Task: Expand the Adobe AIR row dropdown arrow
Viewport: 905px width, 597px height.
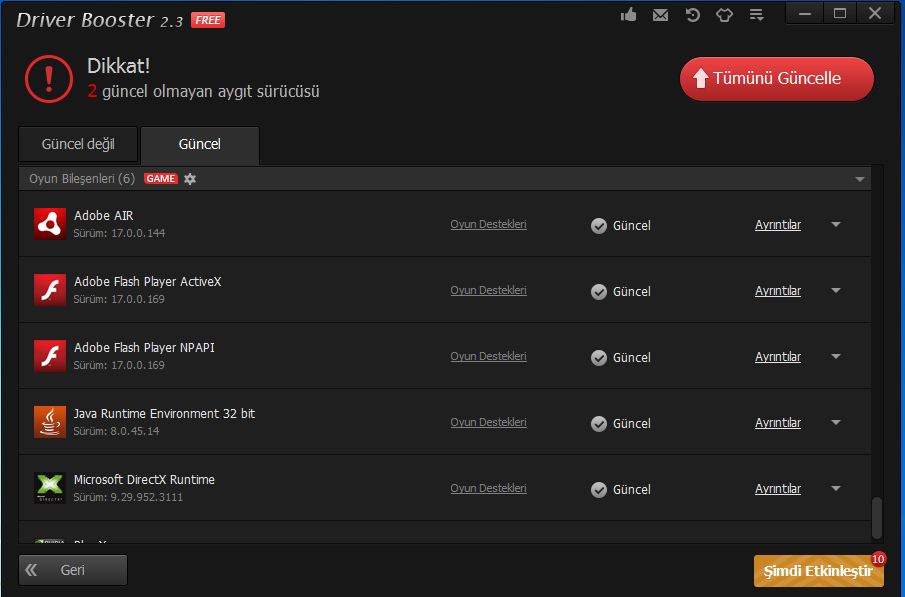Action: pyautogui.click(x=836, y=225)
